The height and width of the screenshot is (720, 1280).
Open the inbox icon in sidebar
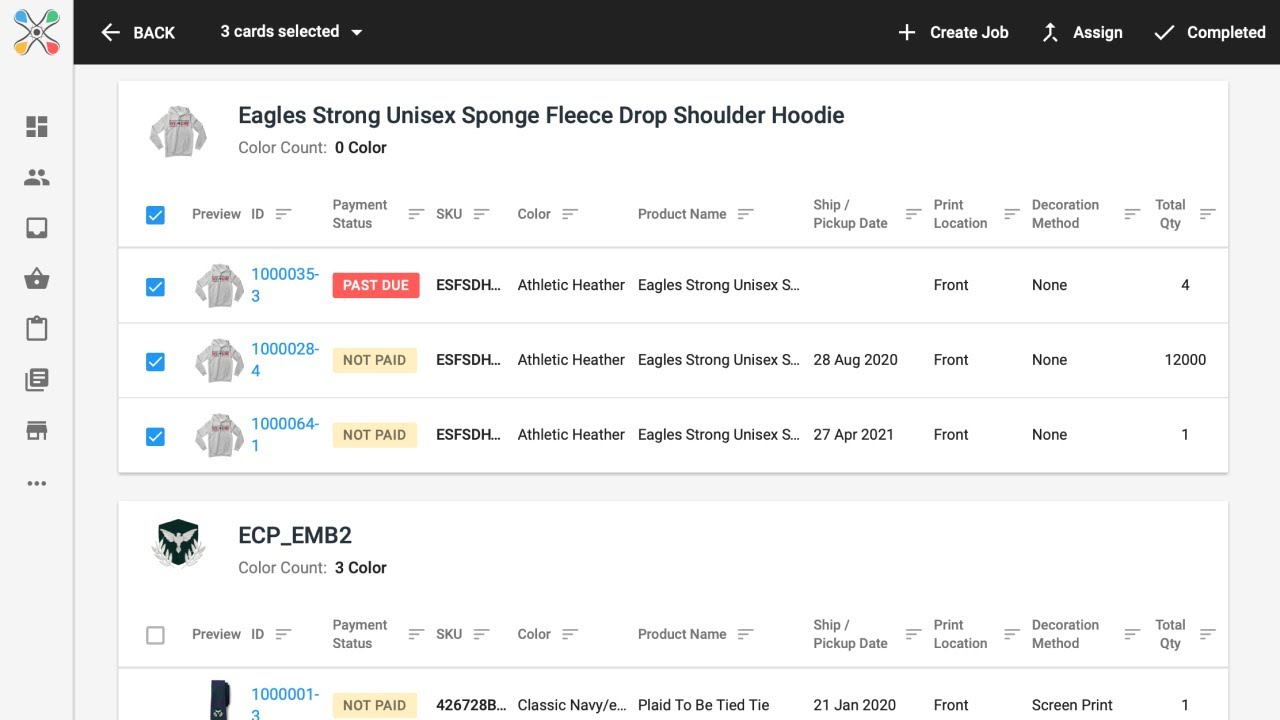[37, 228]
